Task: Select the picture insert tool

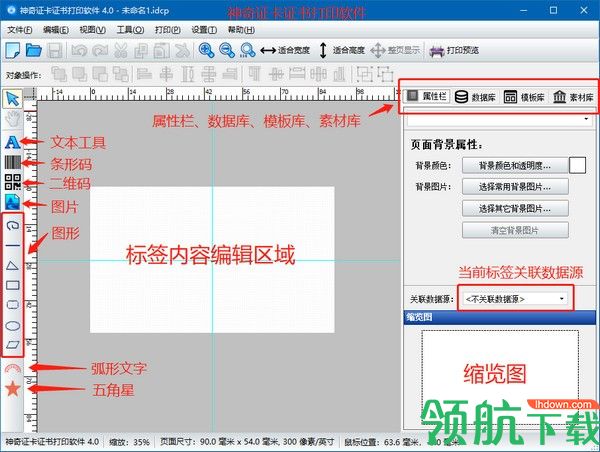Action: click(13, 202)
